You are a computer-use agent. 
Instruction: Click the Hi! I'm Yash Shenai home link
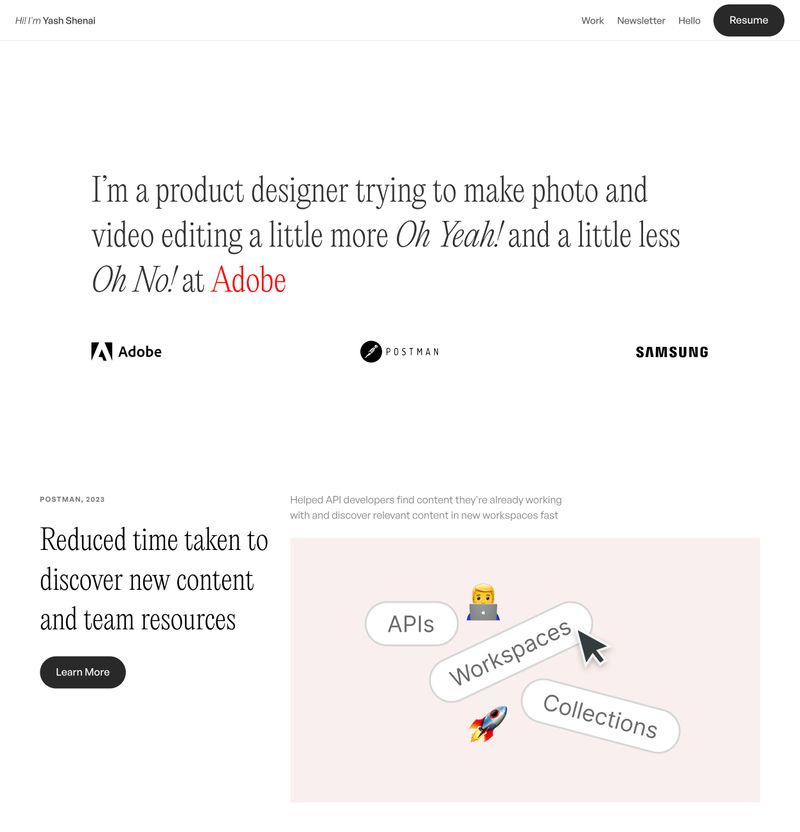tap(55, 21)
